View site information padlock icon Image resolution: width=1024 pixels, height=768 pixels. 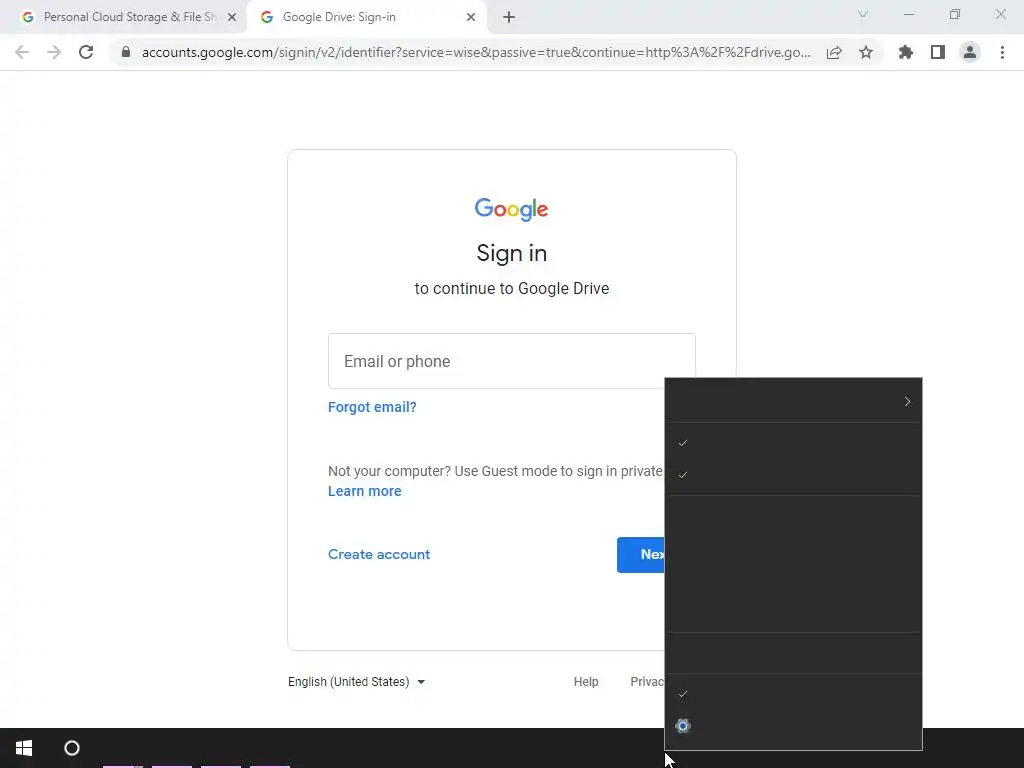[x=126, y=52]
